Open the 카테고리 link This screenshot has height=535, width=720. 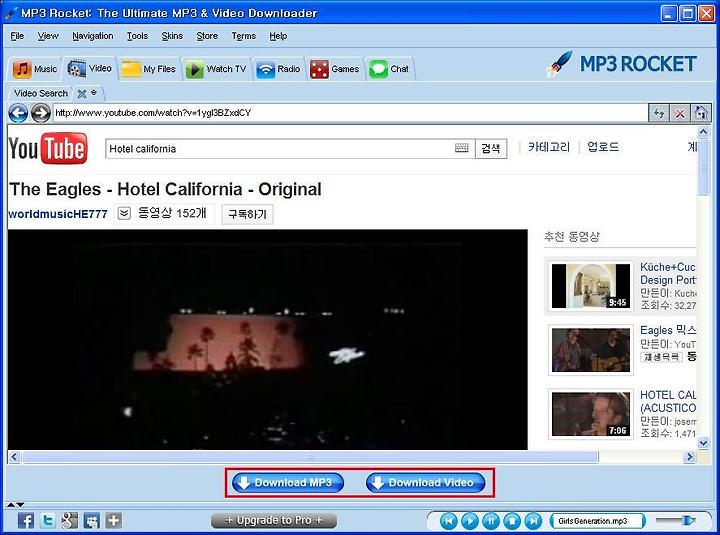pos(549,147)
